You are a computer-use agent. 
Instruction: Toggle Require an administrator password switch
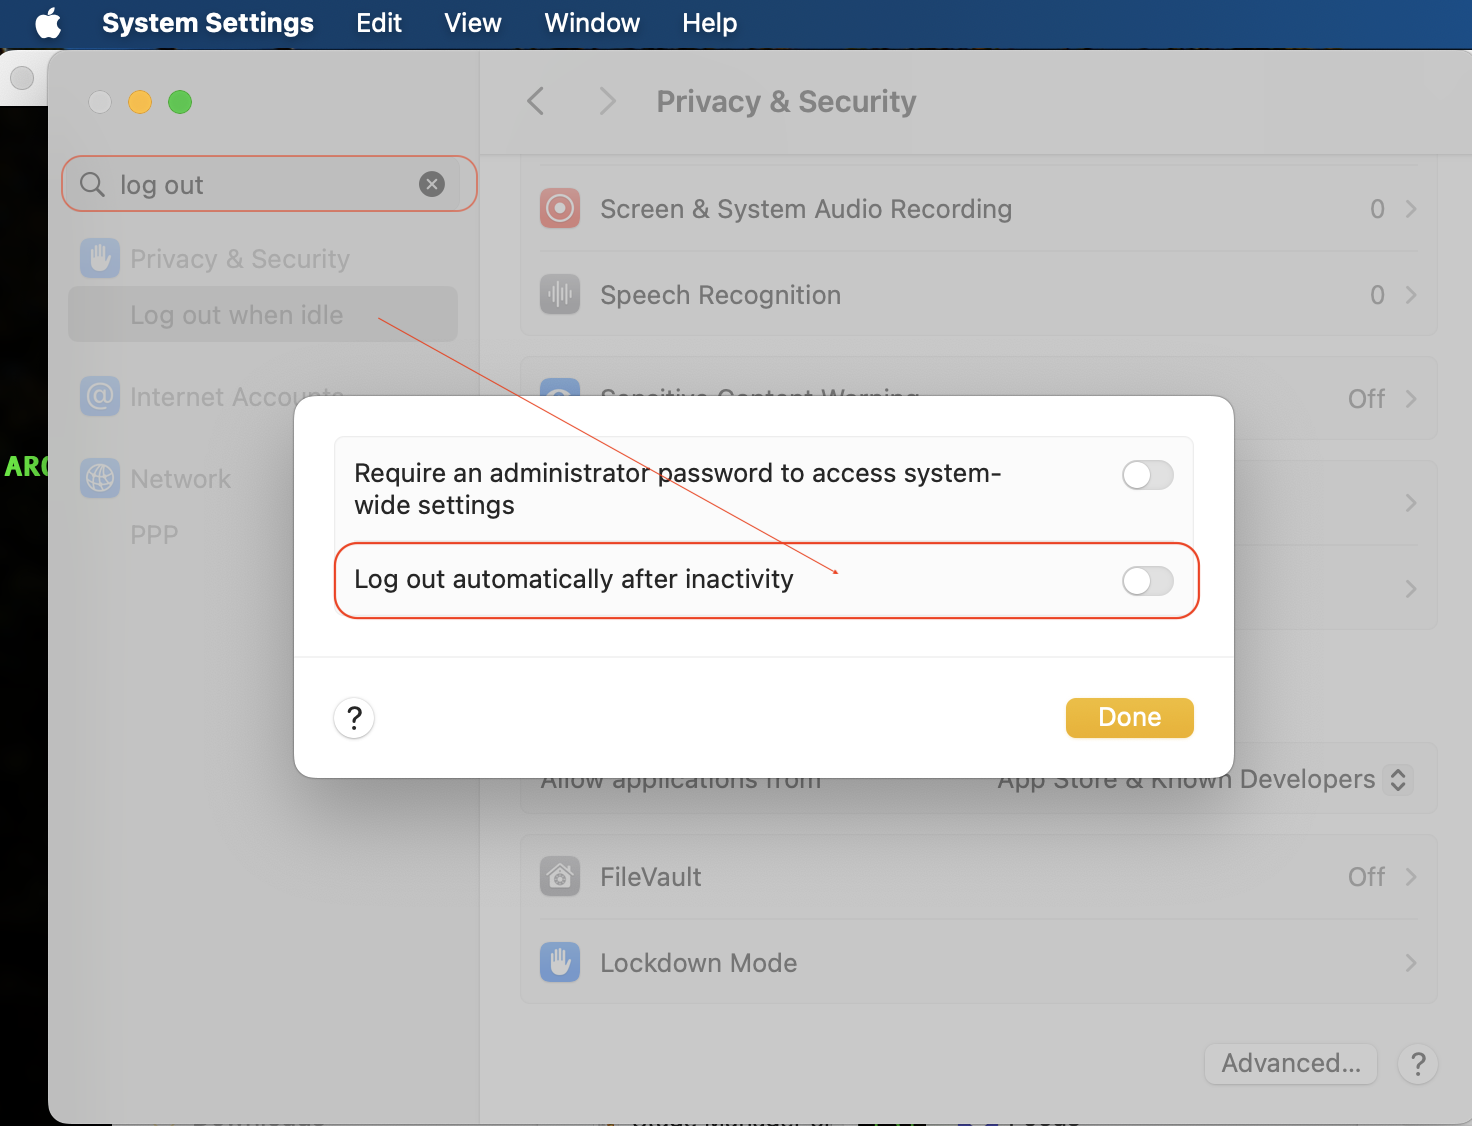1147,475
